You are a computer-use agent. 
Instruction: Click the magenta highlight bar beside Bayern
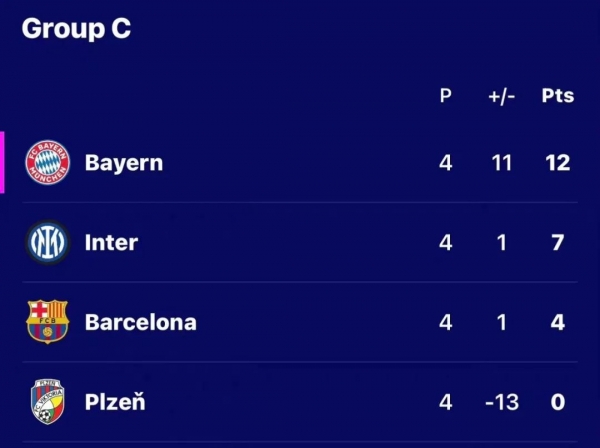2,162
